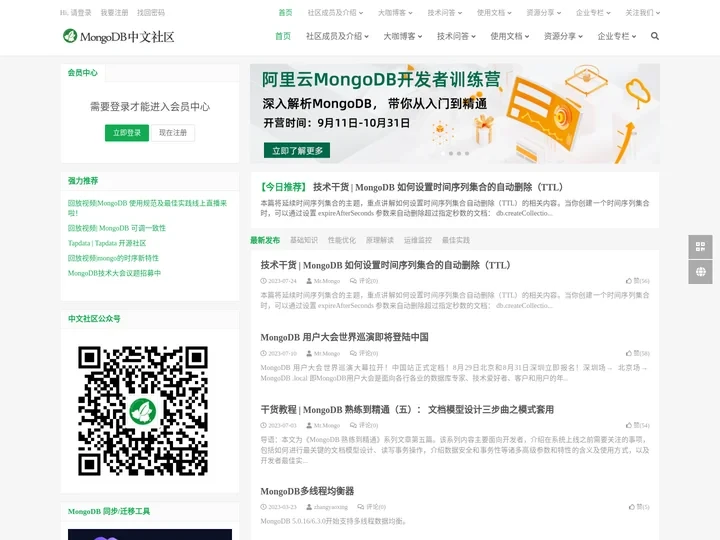Expand 技术问答 dropdown in the main header
Viewport: 720px width, 540px height.
tap(456, 36)
